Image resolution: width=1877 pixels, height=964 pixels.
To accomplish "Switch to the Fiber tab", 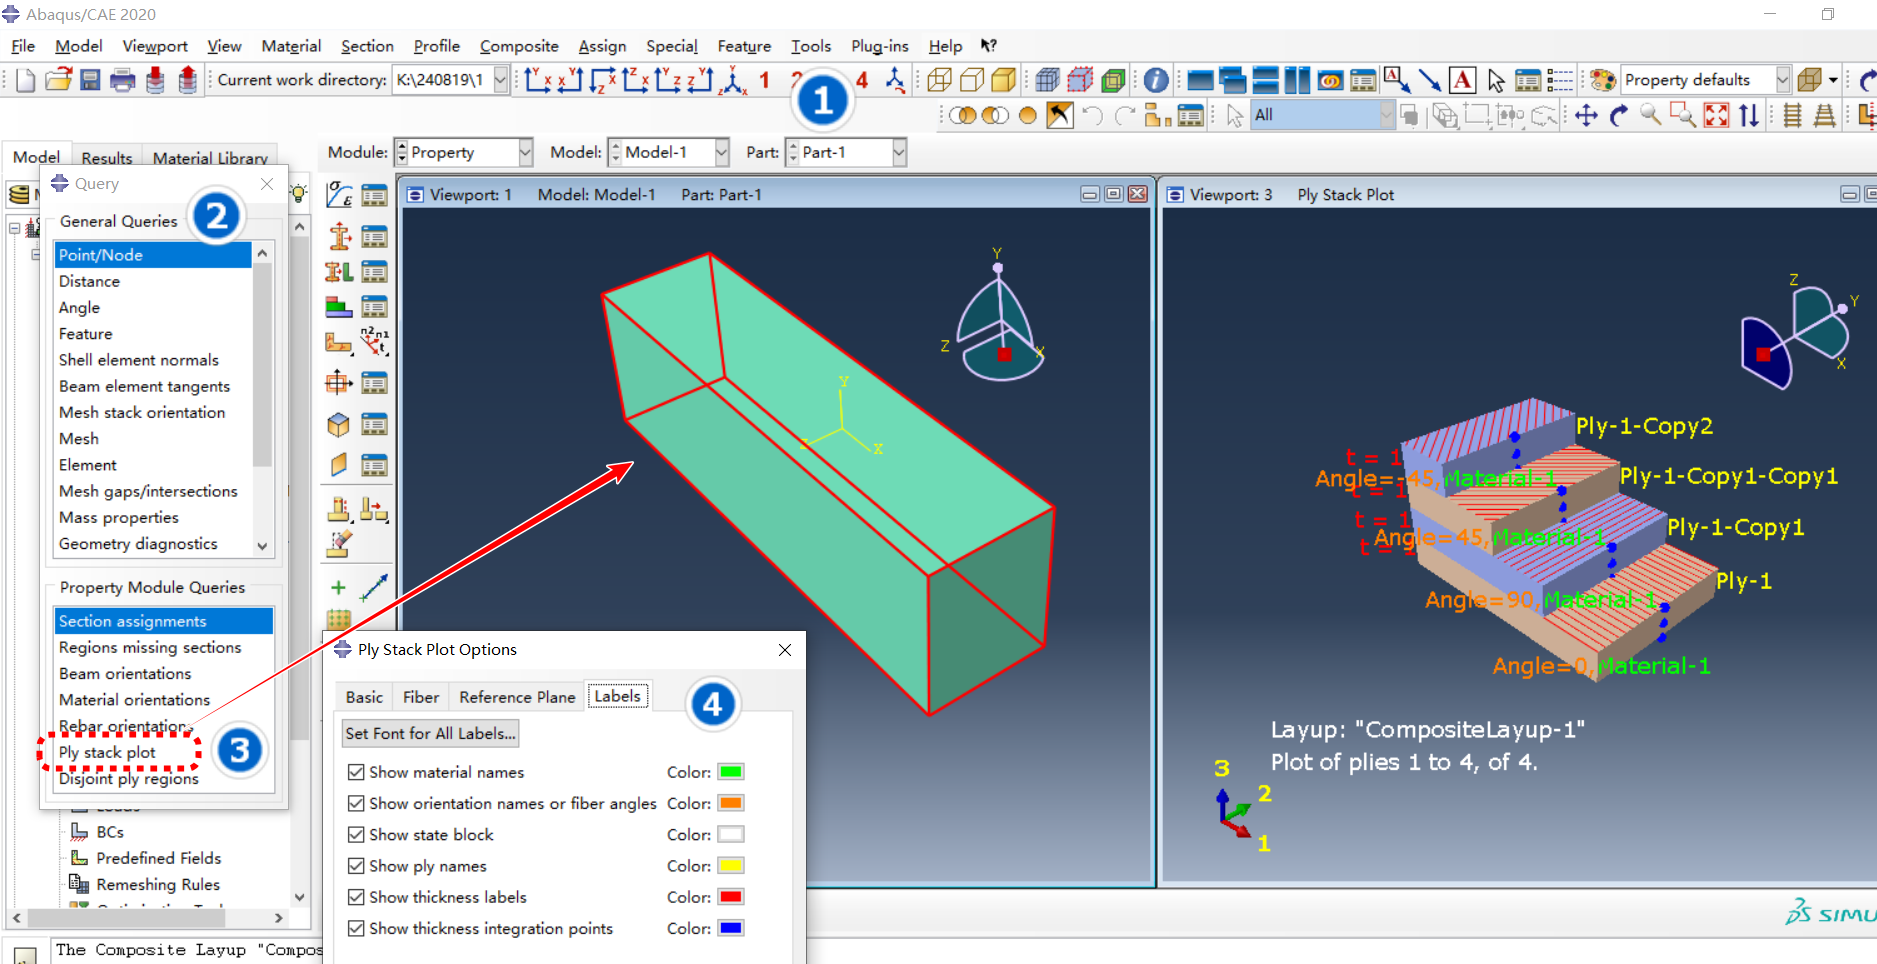I will 420,697.
